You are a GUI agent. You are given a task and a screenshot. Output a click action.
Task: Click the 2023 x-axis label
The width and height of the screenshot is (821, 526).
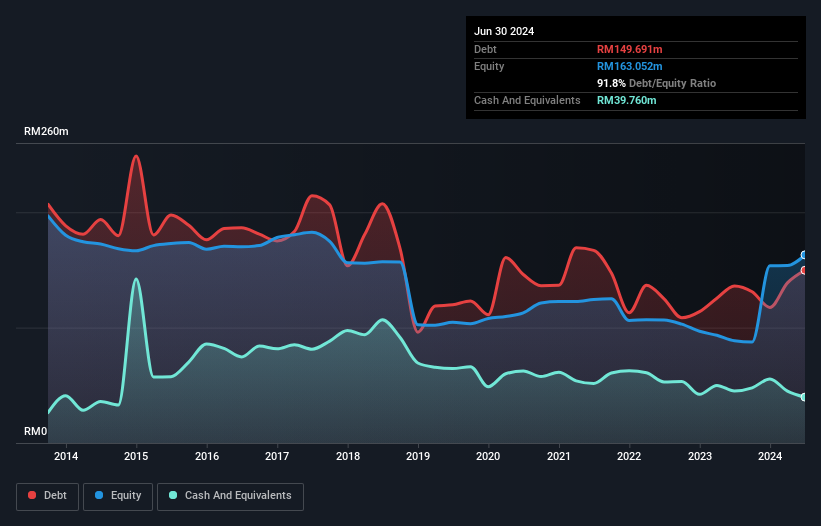pos(700,456)
